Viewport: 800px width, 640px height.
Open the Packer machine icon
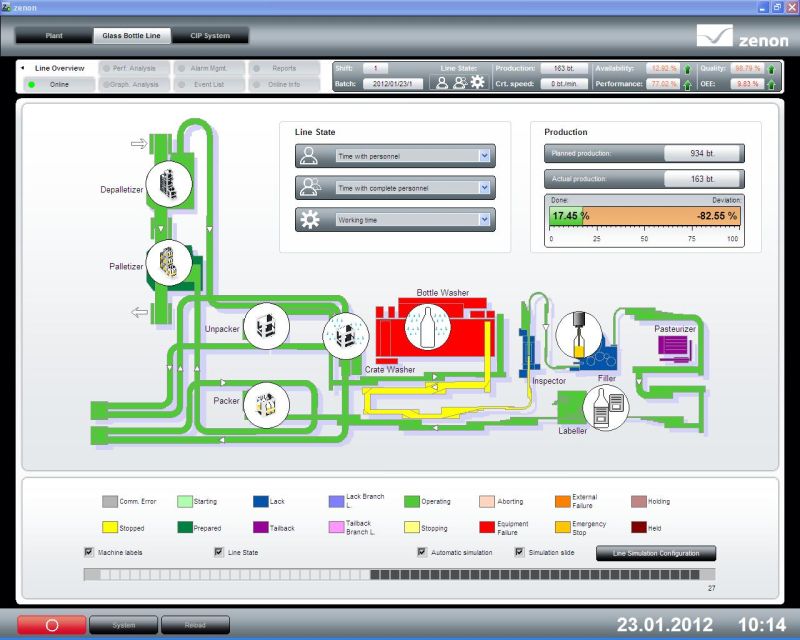tap(267, 404)
